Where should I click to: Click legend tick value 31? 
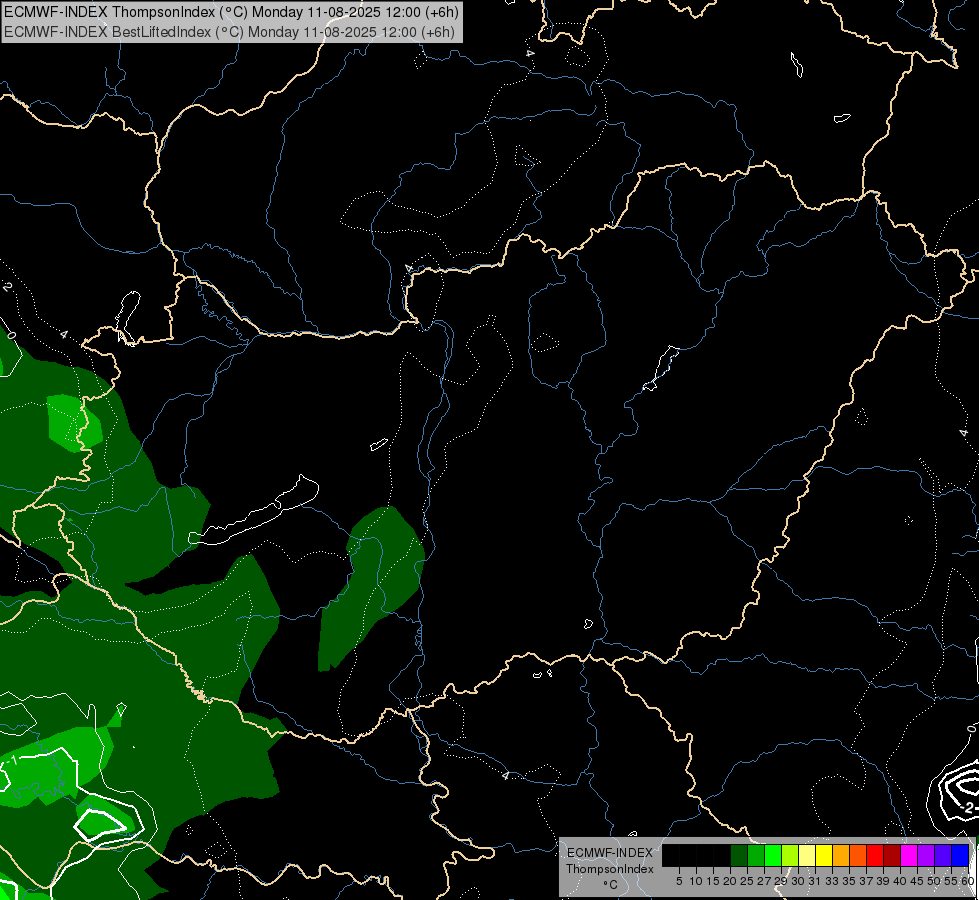(815, 881)
